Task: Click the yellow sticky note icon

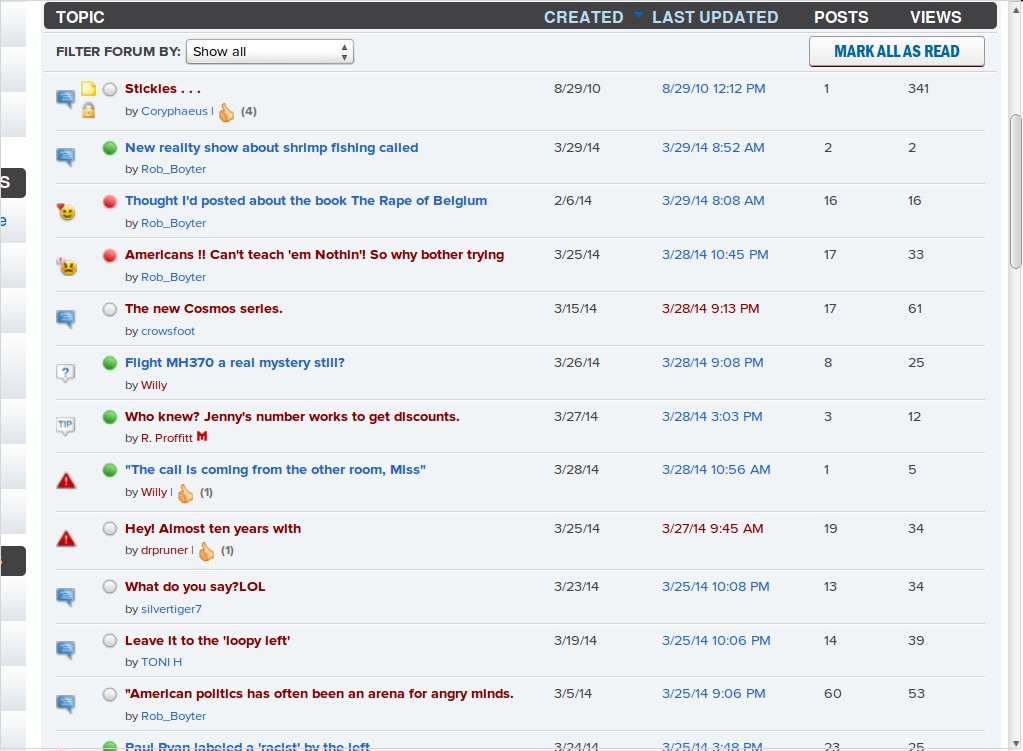Action: (x=88, y=89)
